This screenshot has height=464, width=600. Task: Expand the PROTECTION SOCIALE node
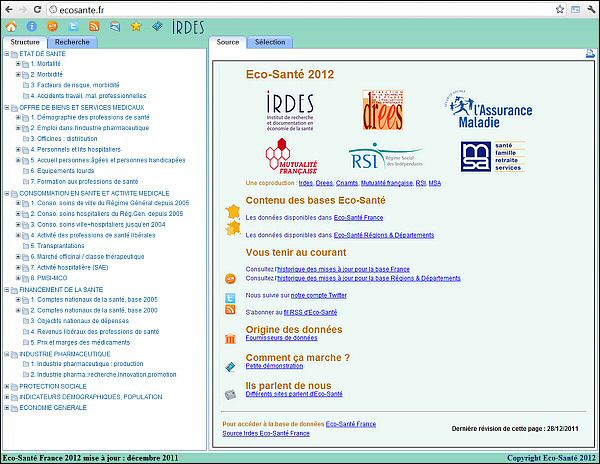point(7,387)
